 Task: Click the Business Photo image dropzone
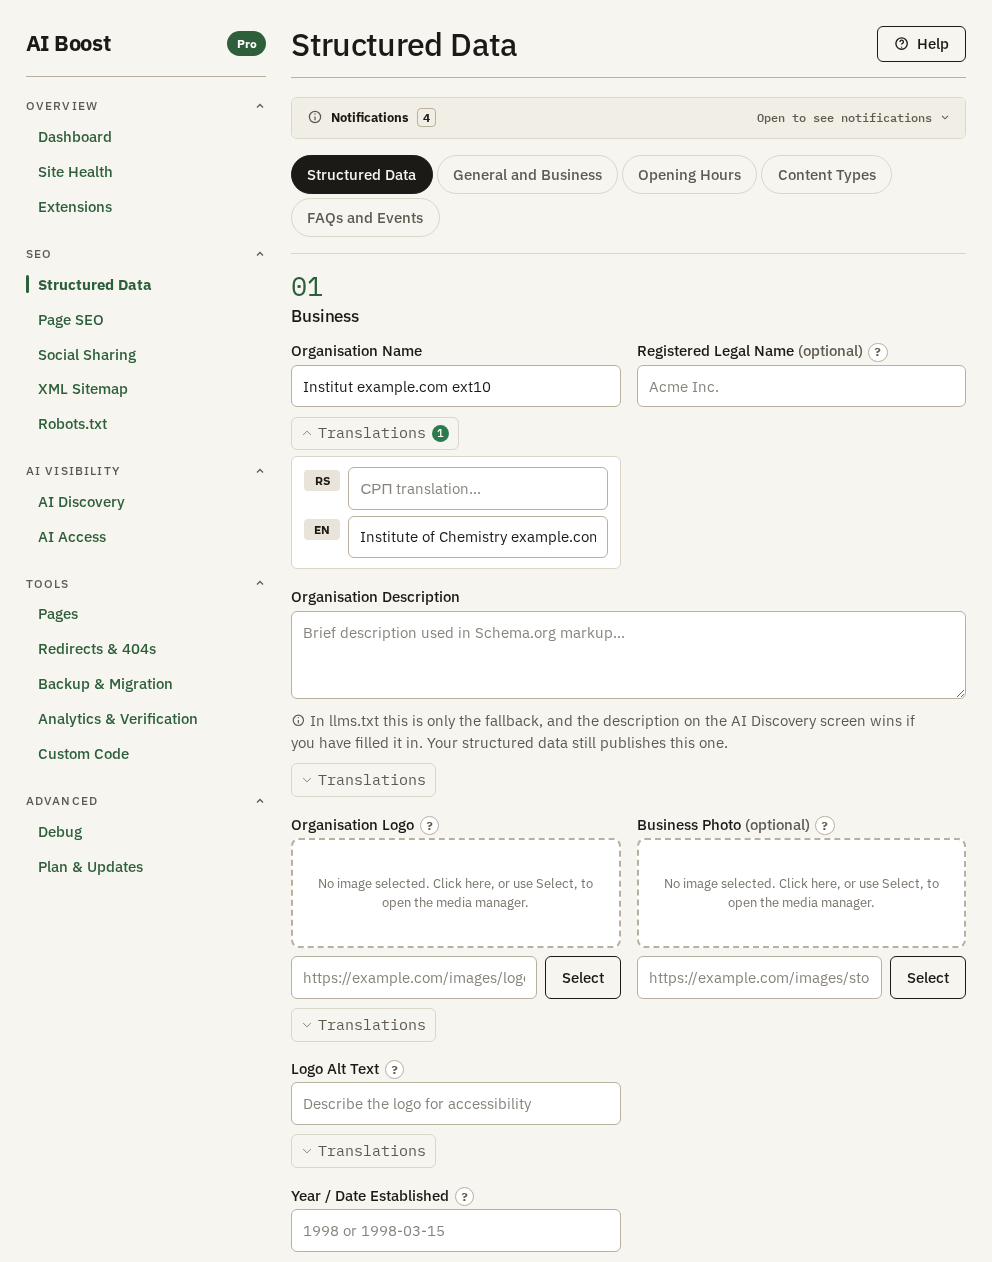(x=801, y=893)
